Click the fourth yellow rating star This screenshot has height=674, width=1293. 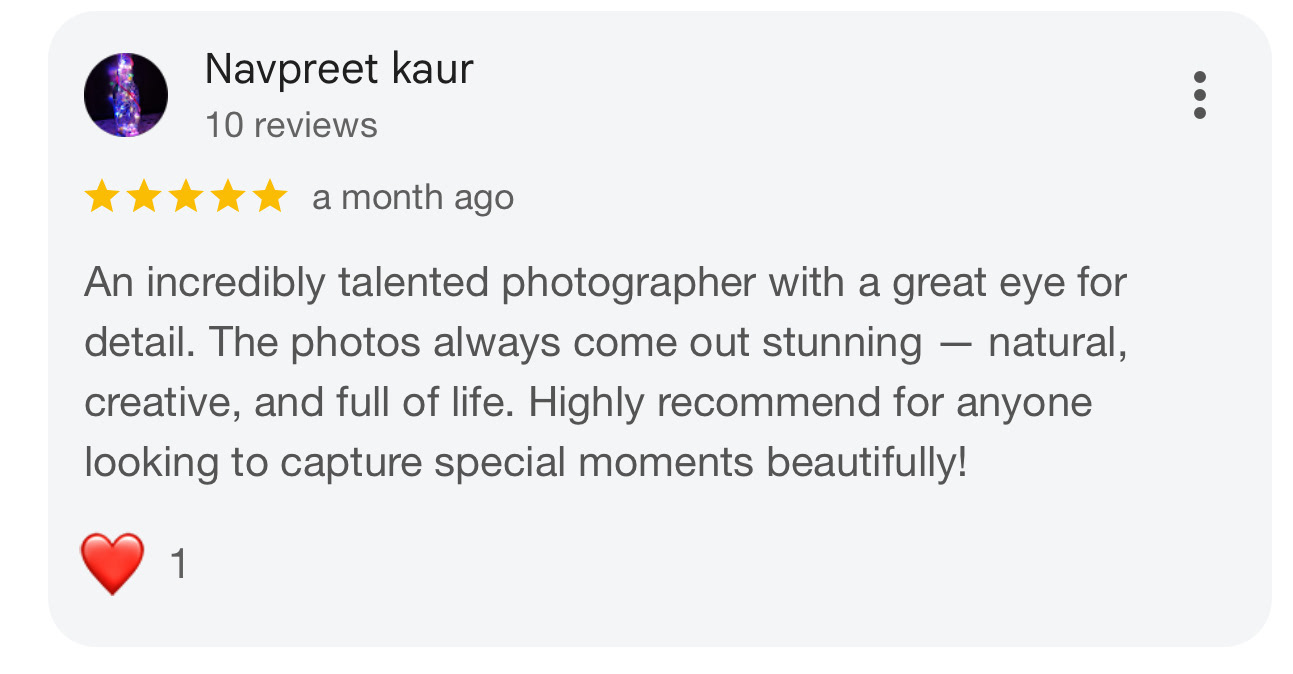(x=227, y=197)
